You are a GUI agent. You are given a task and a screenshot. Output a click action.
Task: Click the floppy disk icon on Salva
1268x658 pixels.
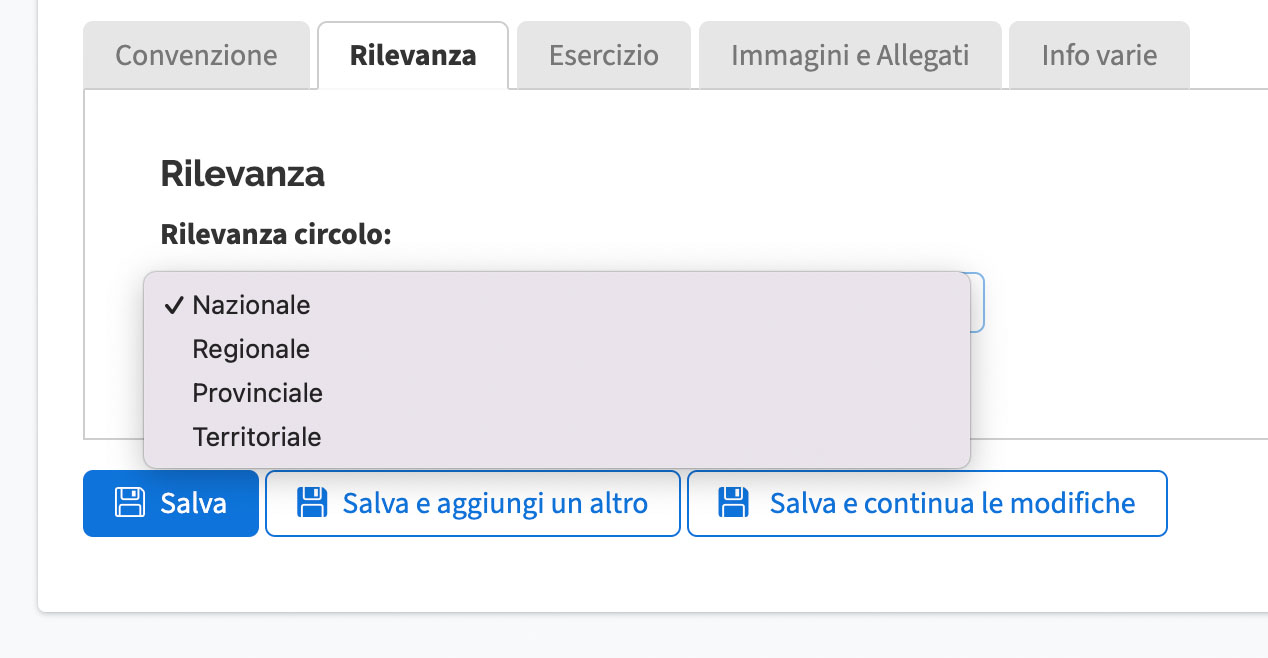pos(130,502)
